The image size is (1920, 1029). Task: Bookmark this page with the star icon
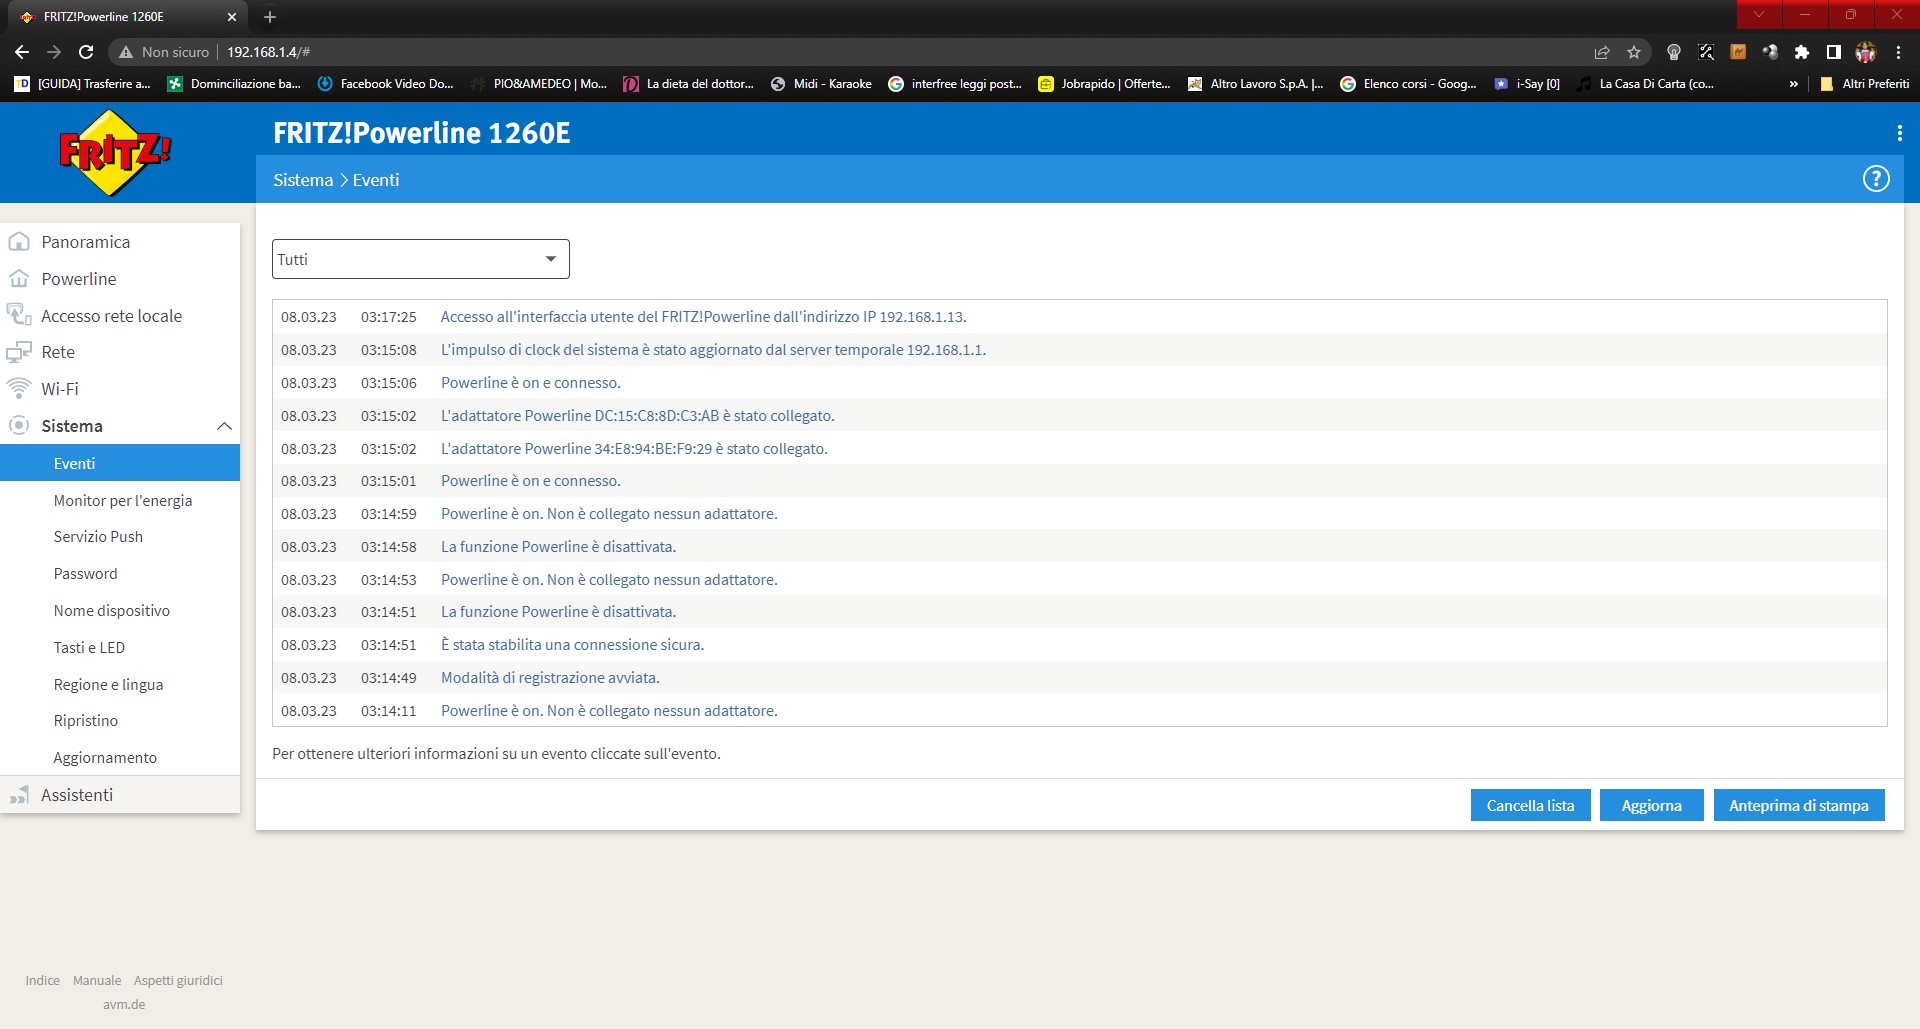(1634, 52)
